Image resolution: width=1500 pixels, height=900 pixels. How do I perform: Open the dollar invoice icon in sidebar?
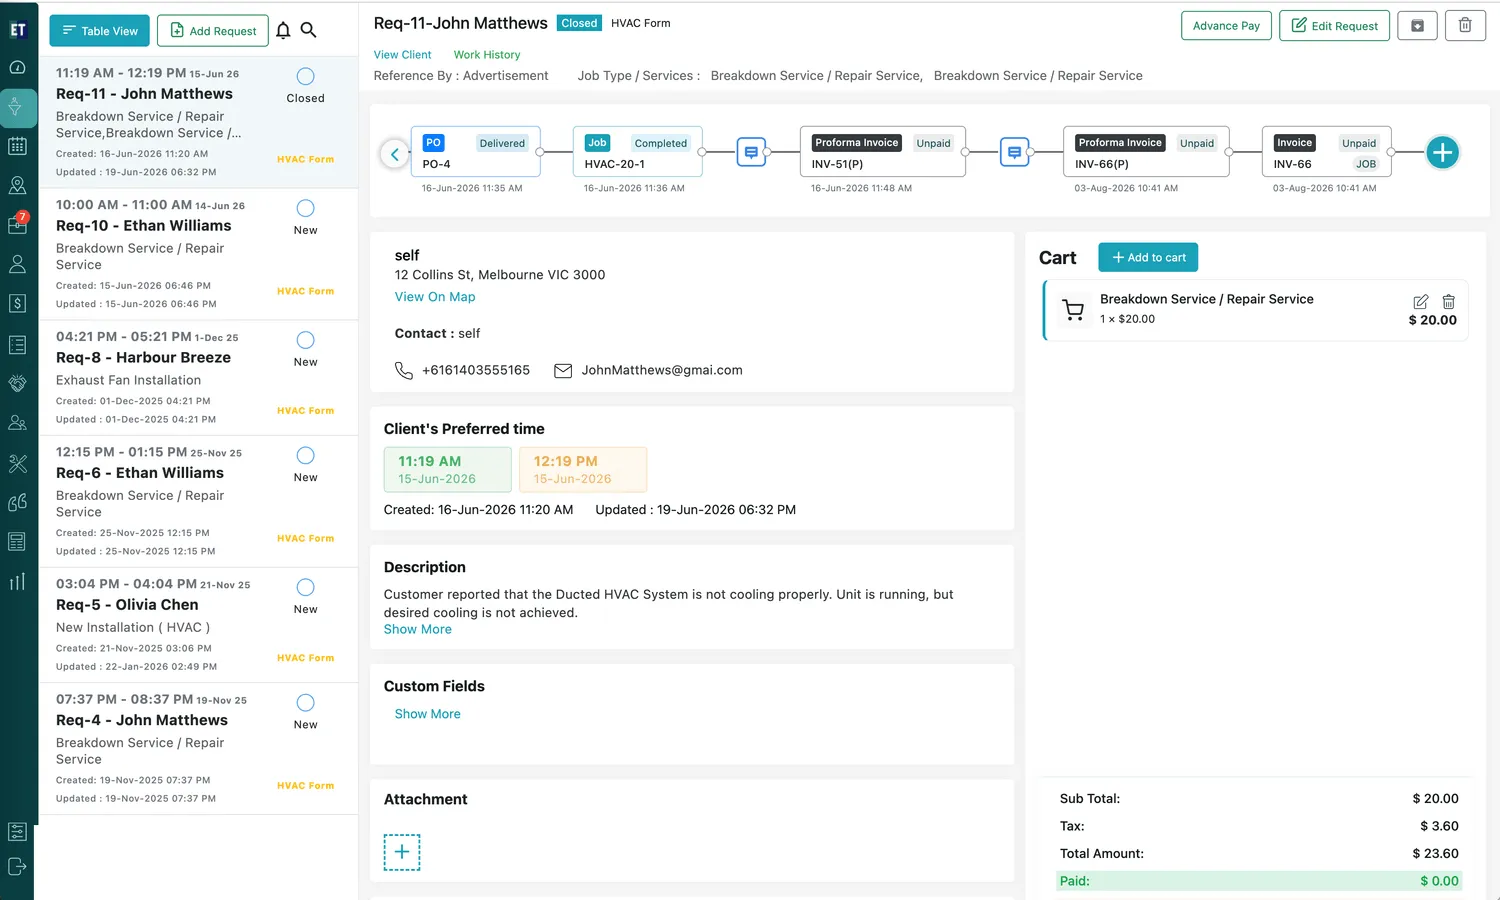coord(17,303)
